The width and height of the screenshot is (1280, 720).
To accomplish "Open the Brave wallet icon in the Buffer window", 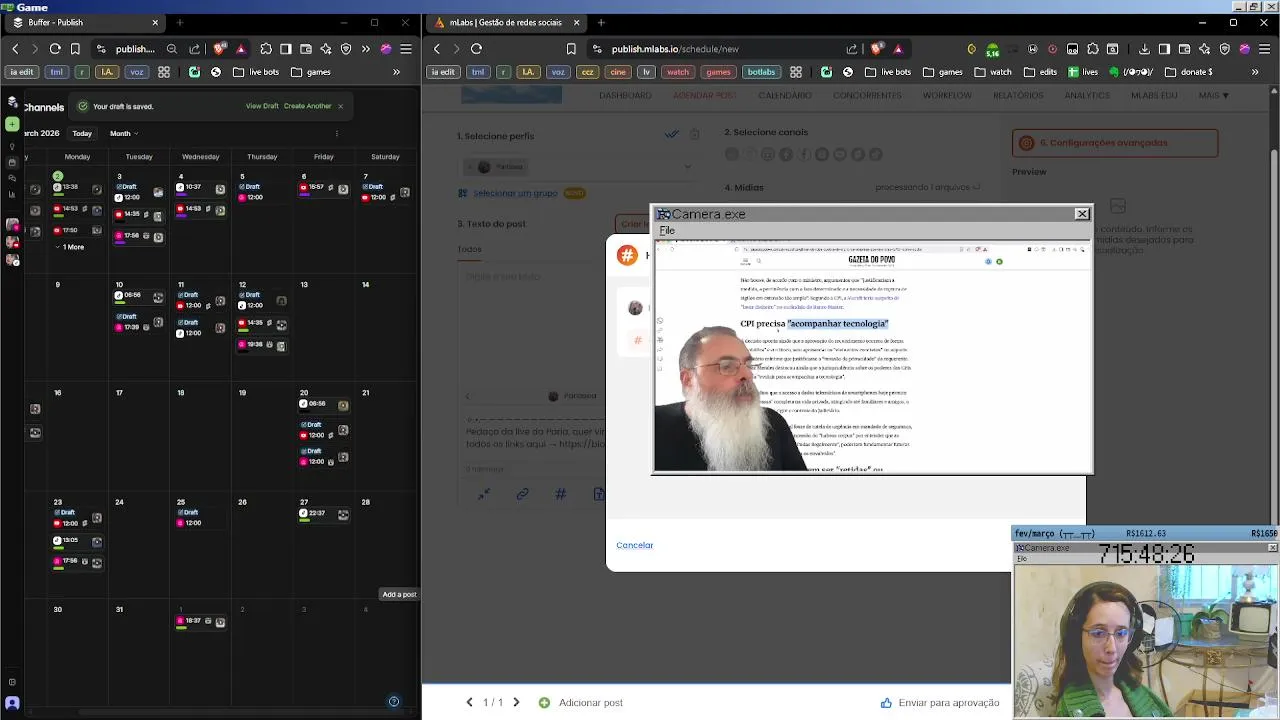I will [x=306, y=48].
